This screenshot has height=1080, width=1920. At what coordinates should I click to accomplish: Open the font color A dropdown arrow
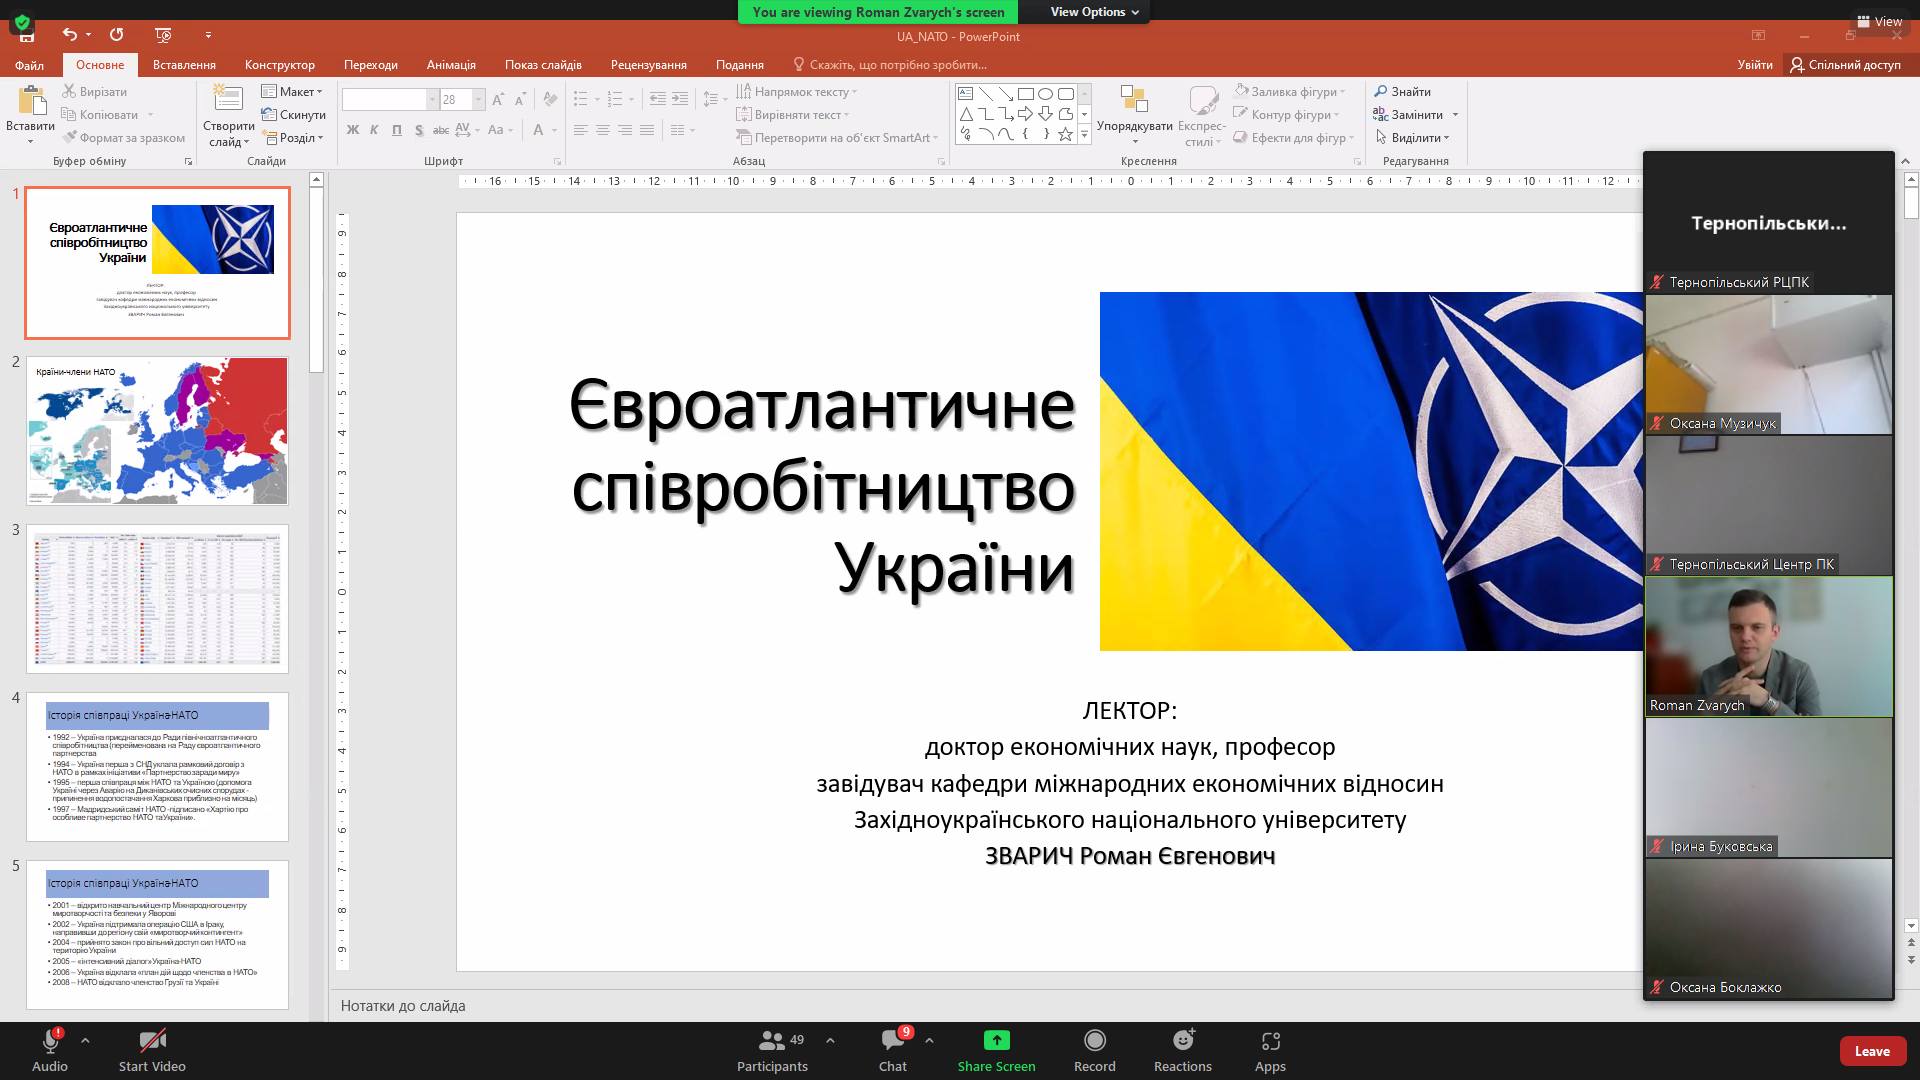point(554,130)
